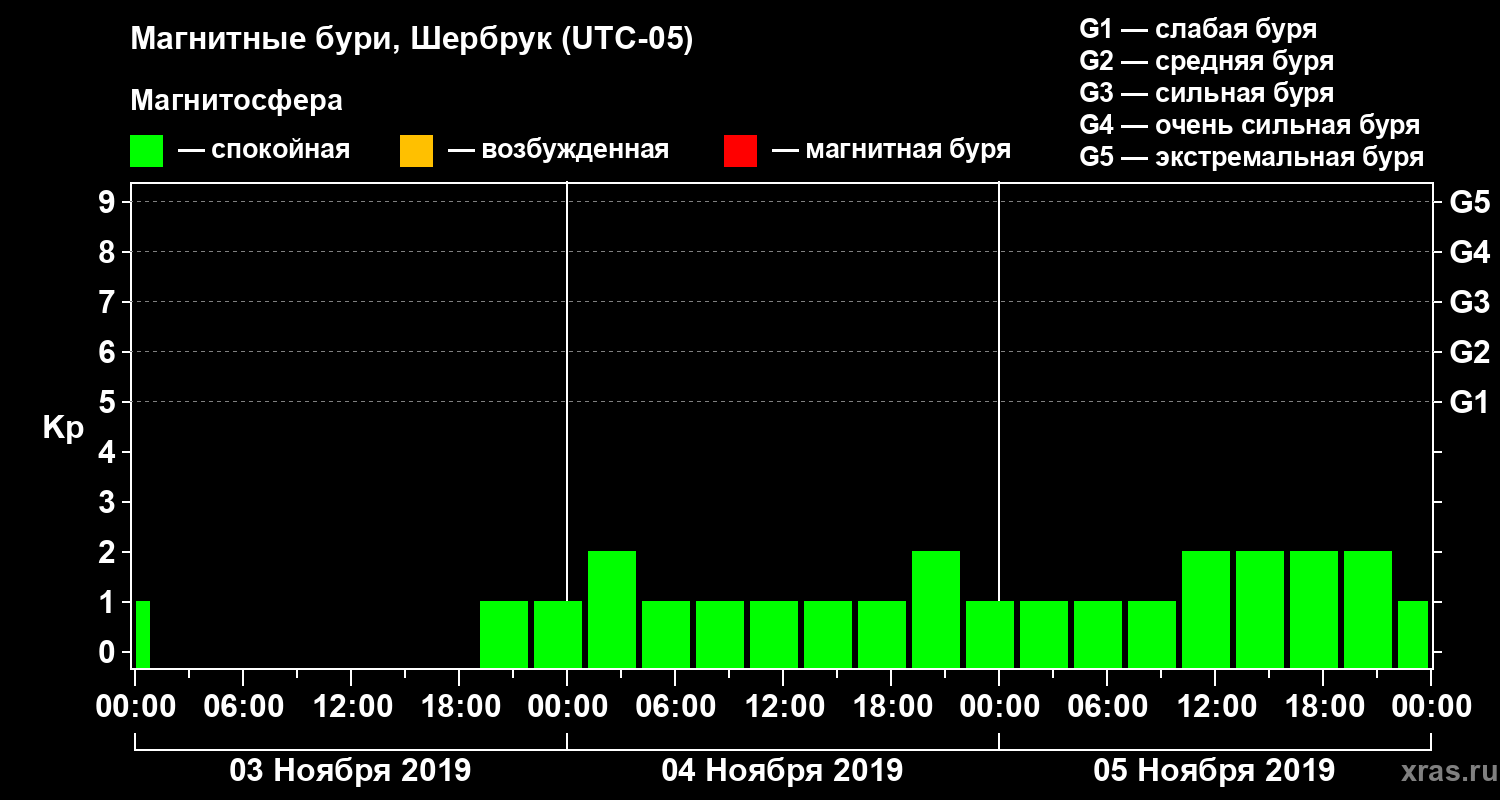Click the 'Kp' axis label
1500x800 pixels.
point(64,428)
